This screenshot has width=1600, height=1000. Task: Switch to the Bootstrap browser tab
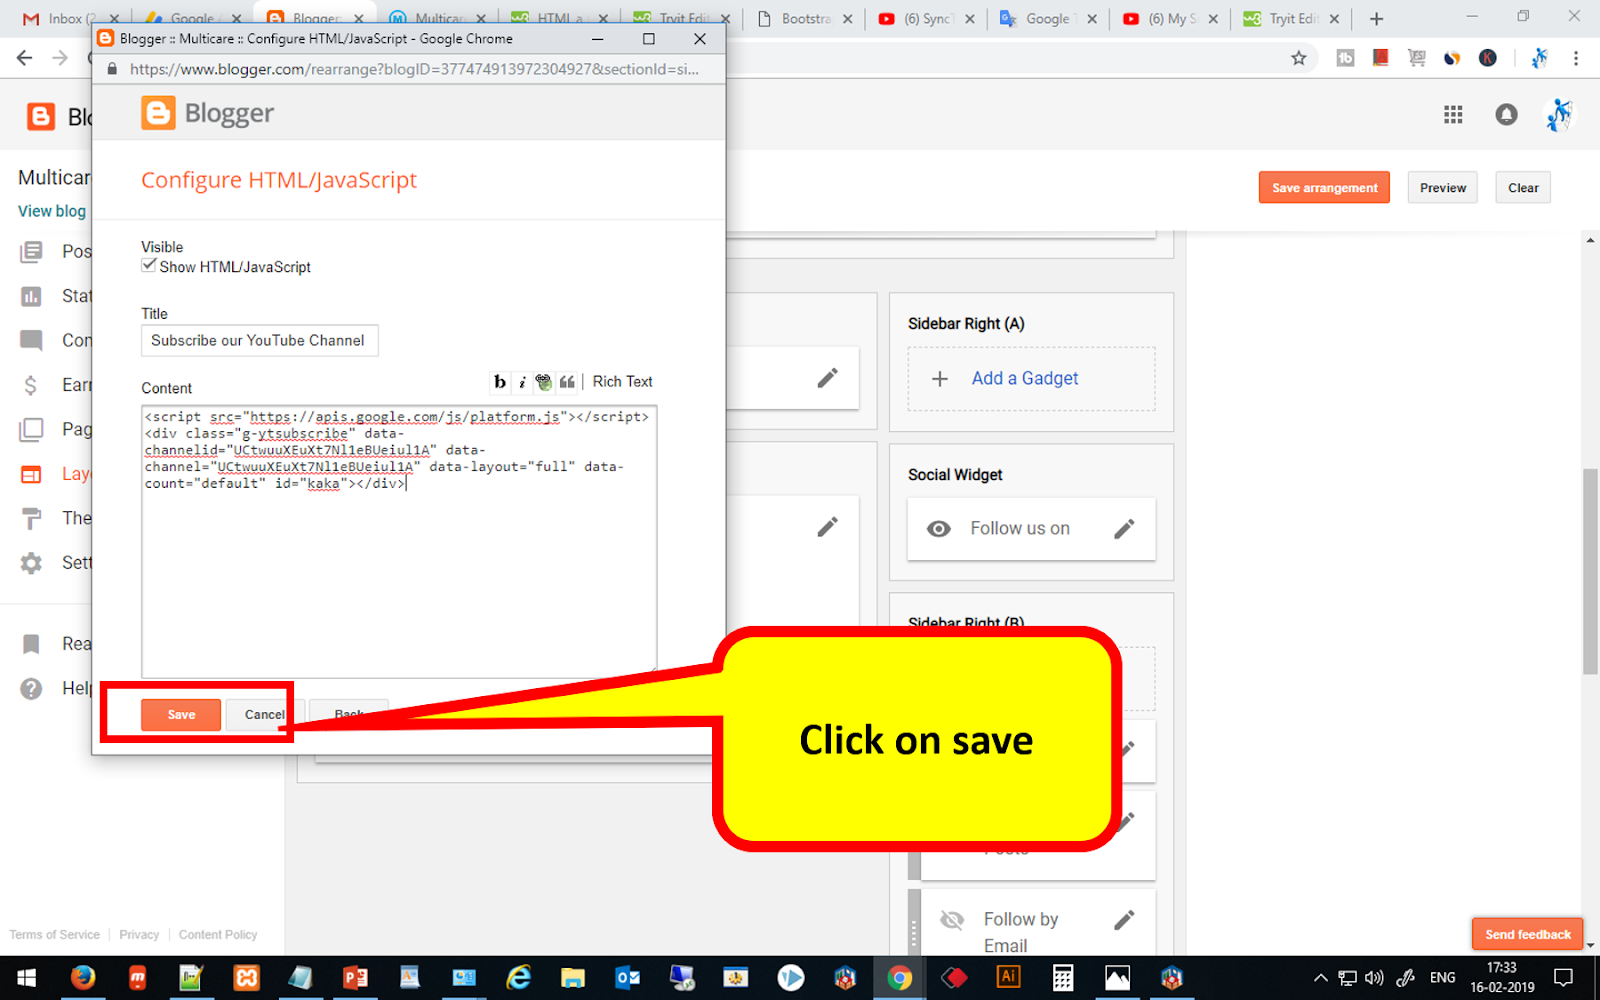click(x=805, y=19)
